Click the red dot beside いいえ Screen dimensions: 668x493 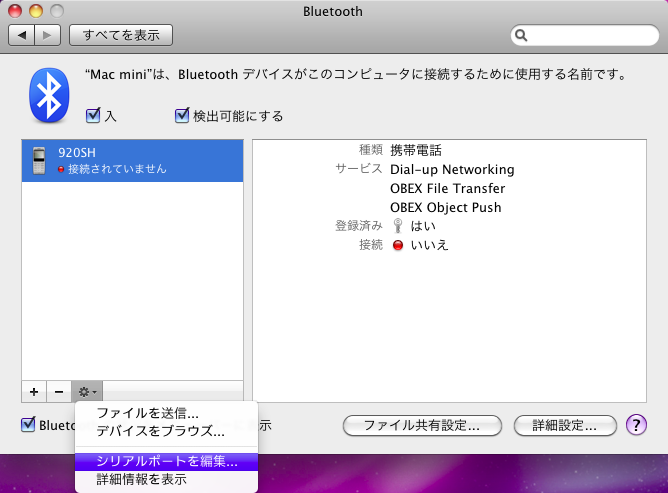pyautogui.click(x=398, y=245)
